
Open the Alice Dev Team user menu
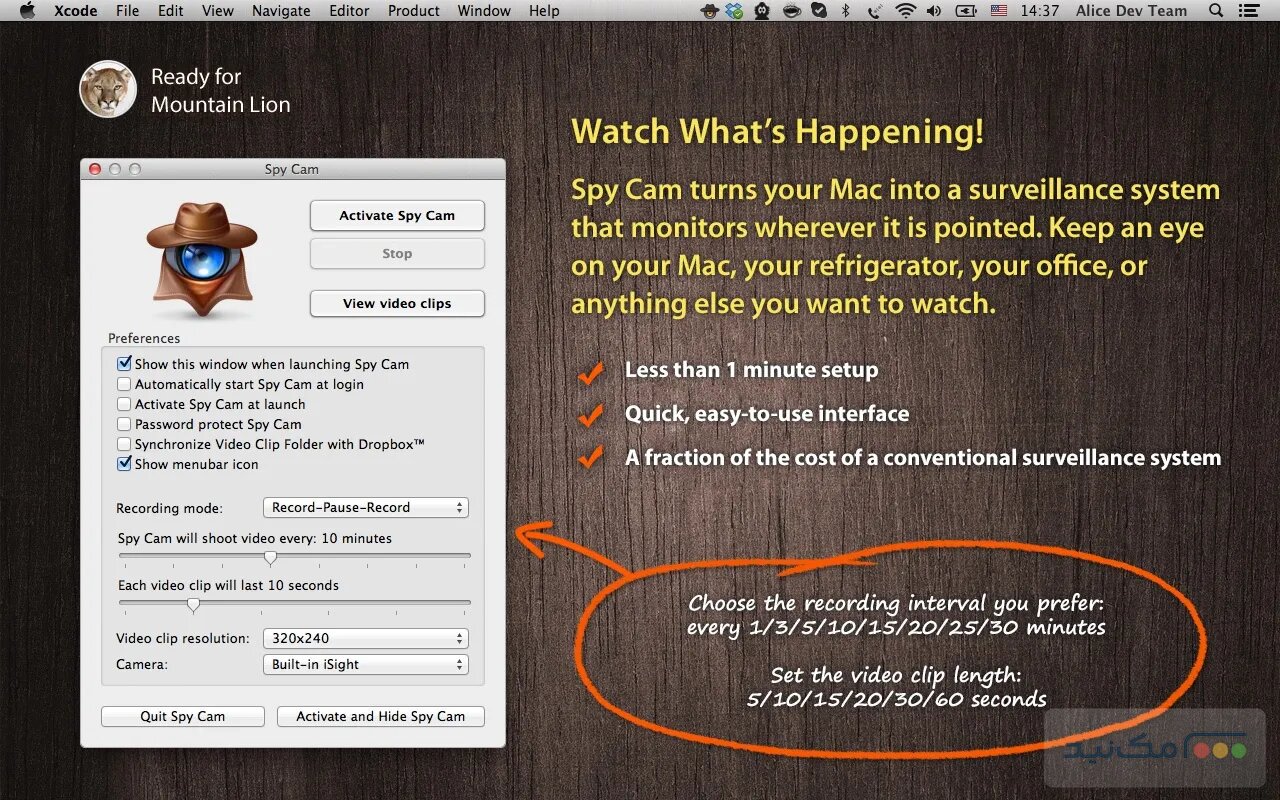click(1131, 11)
